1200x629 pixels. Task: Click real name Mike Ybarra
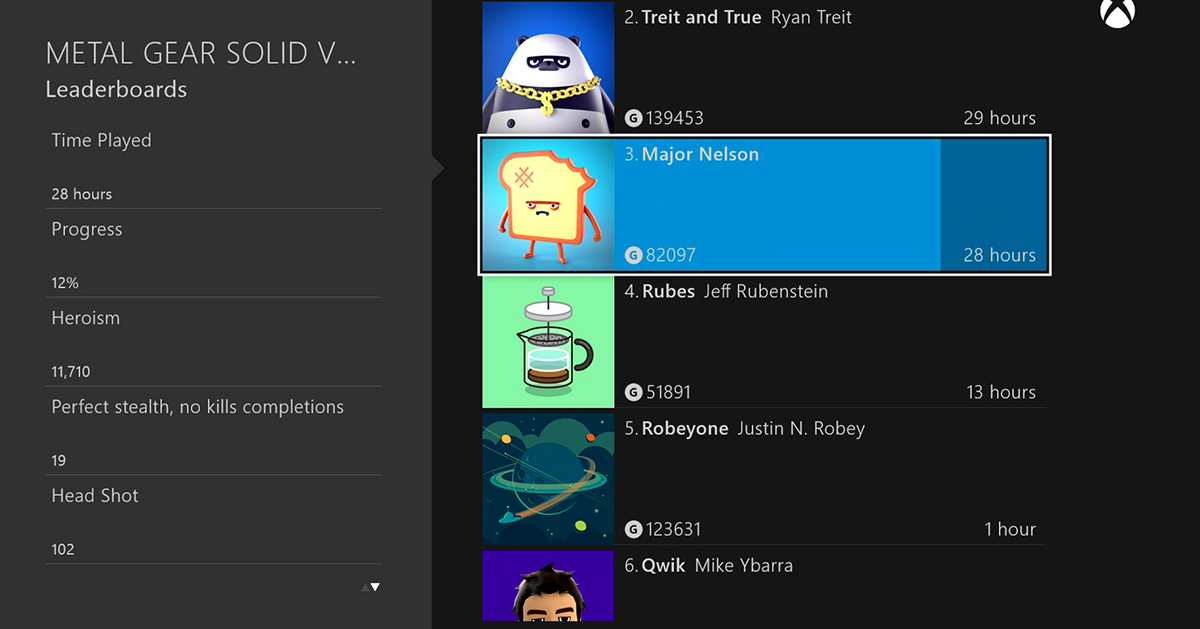coord(744,565)
